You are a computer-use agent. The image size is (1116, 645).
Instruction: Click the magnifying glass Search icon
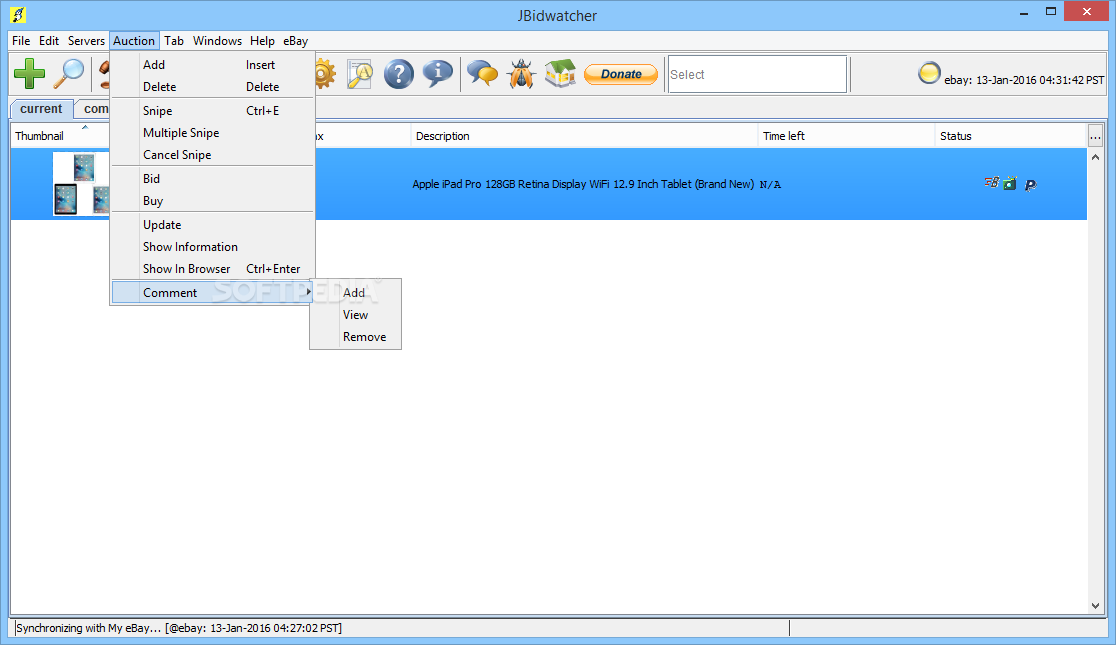click(x=70, y=73)
